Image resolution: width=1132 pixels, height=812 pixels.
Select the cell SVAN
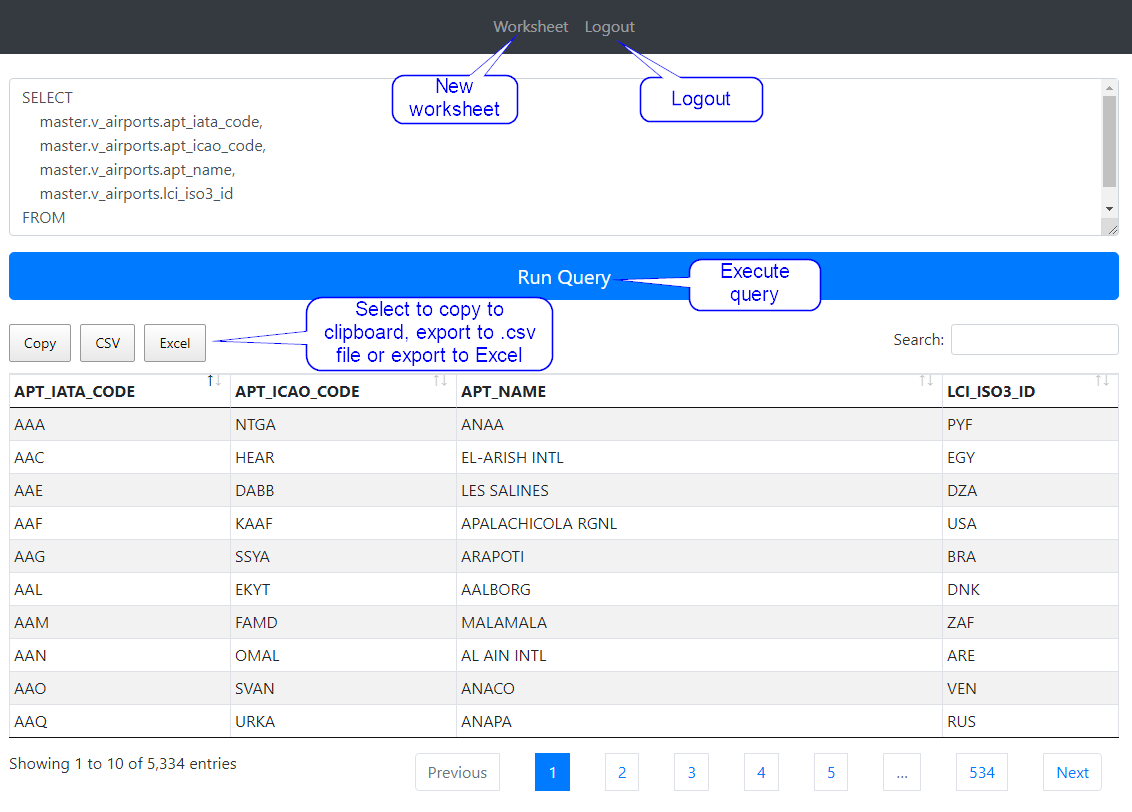[x=343, y=689]
